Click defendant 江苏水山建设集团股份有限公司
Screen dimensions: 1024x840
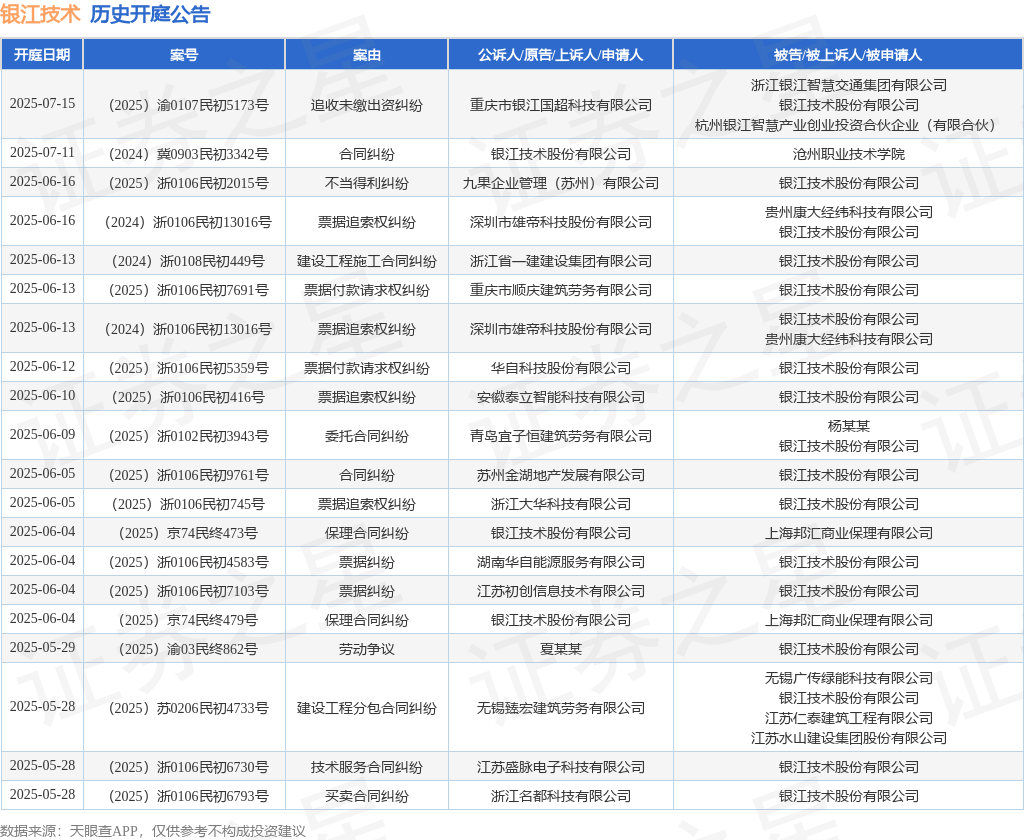[x=848, y=738]
